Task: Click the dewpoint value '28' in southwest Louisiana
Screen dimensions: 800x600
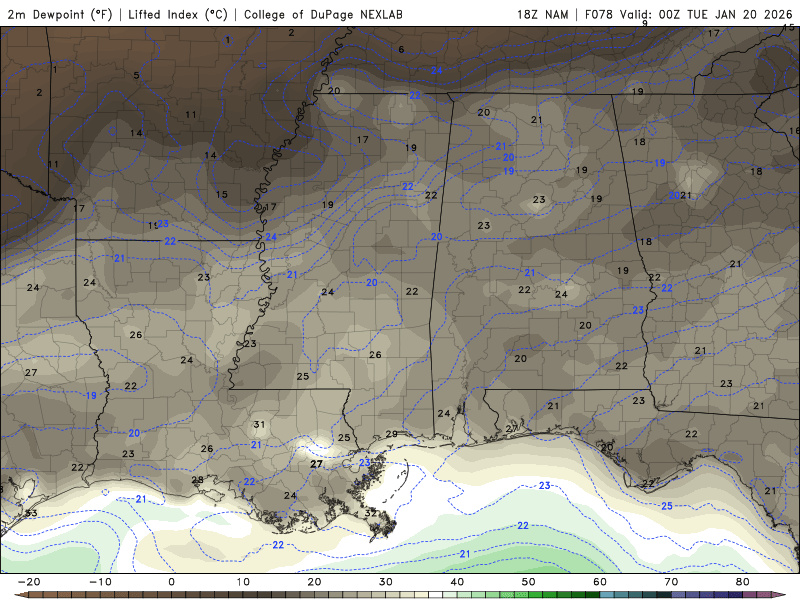Action: click(197, 480)
